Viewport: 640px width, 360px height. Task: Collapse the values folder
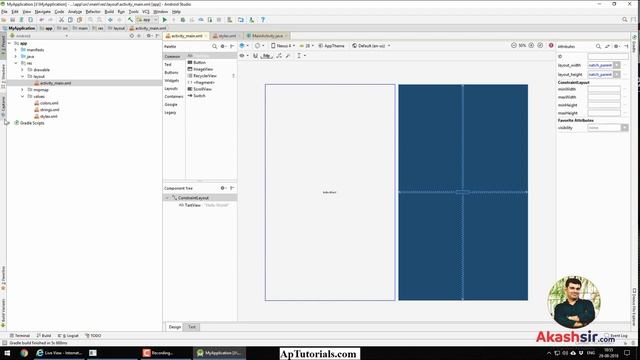point(22,96)
